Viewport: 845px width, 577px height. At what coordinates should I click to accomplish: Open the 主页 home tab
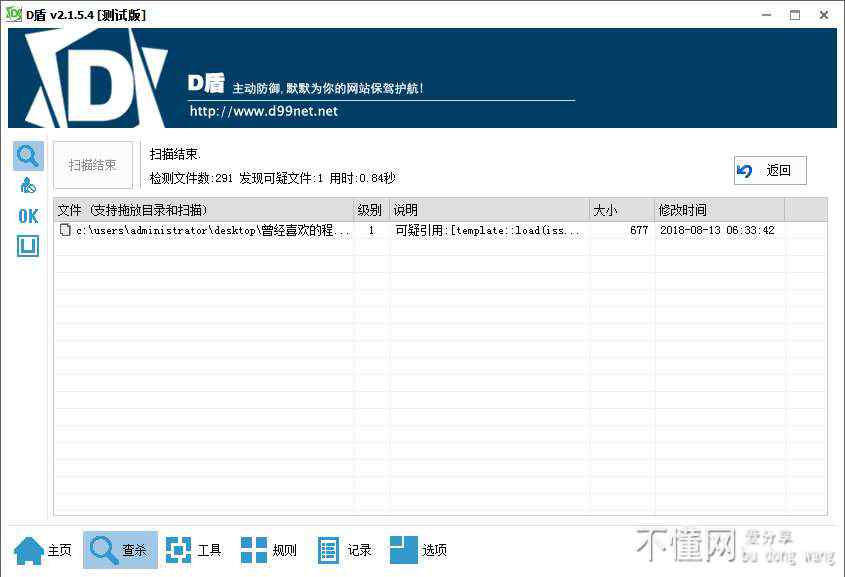click(44, 550)
